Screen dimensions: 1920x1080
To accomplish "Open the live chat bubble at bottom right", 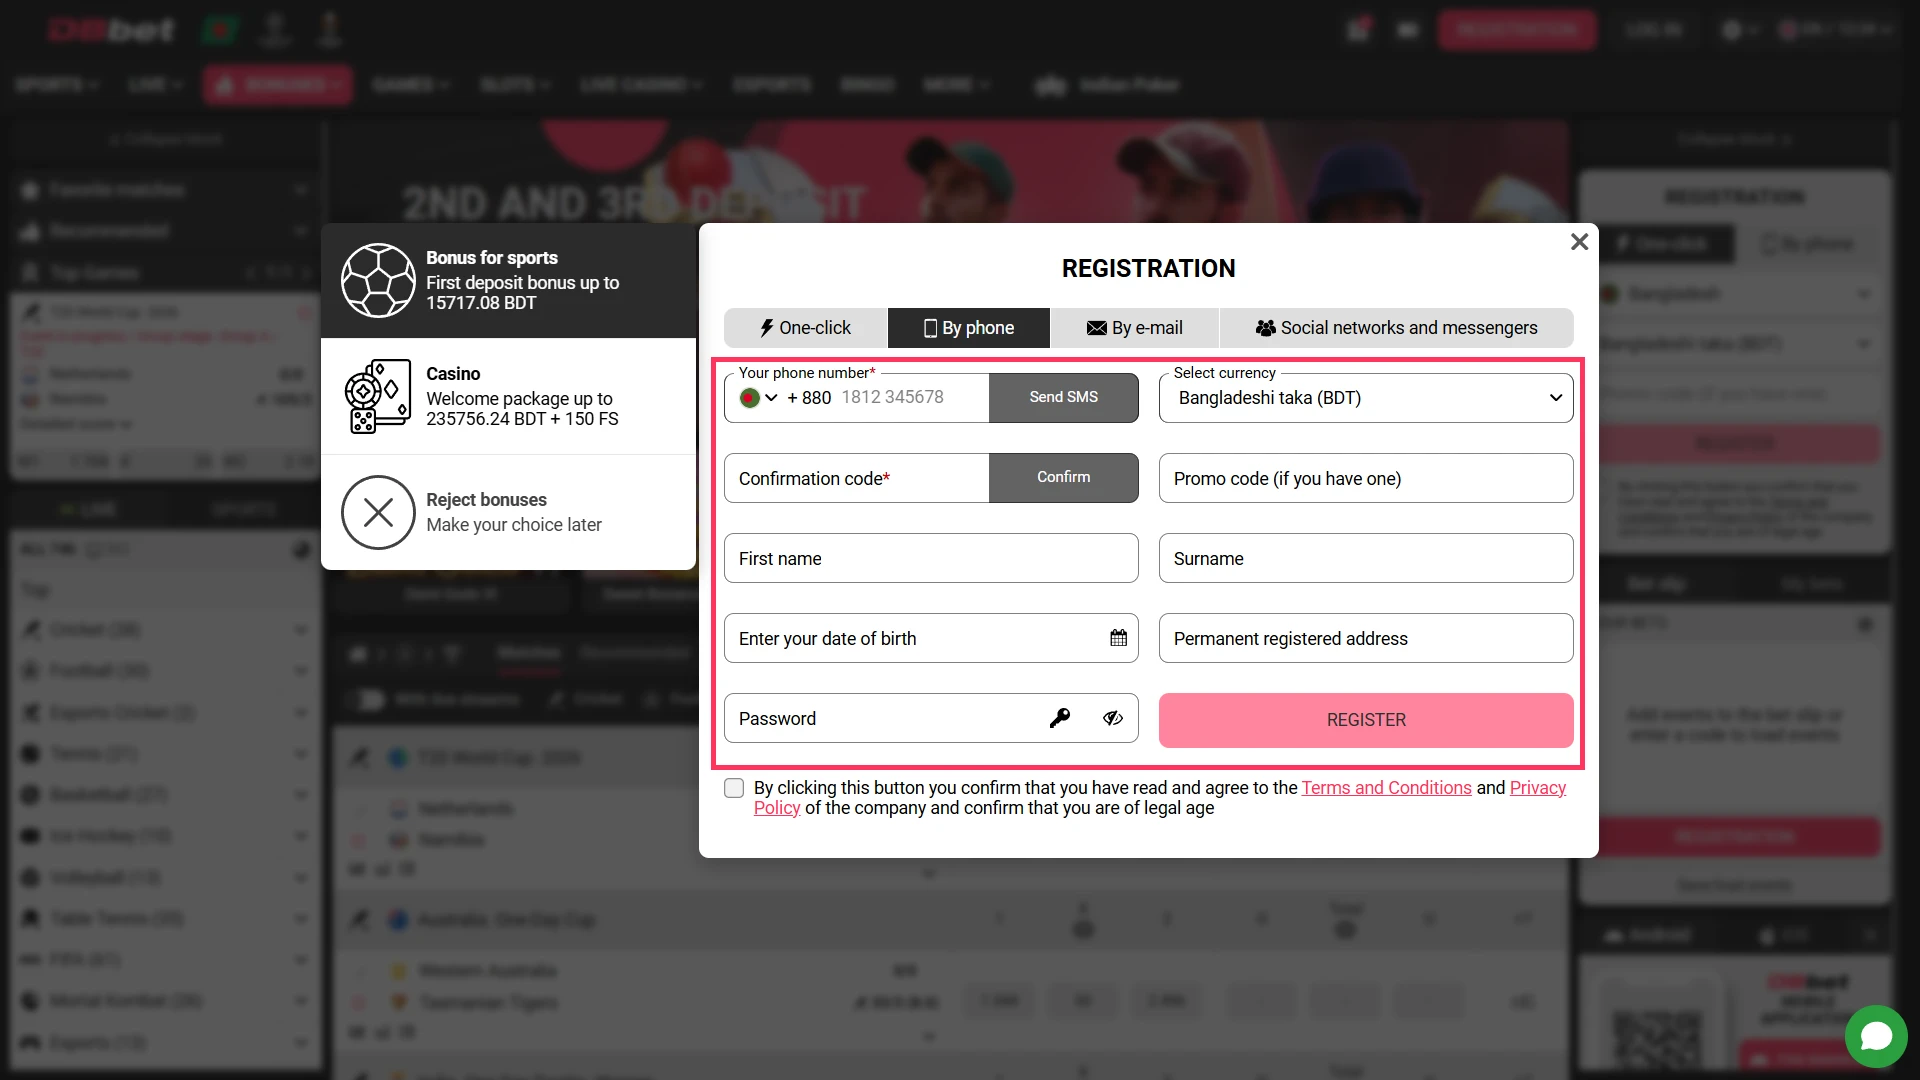I will [x=1877, y=1037].
